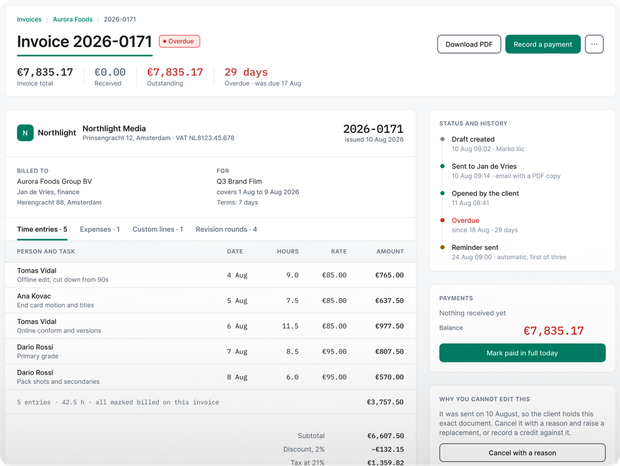Click the Invoice 2026-0171 page heading
This screenshot has height=466, width=620.
pos(84,42)
